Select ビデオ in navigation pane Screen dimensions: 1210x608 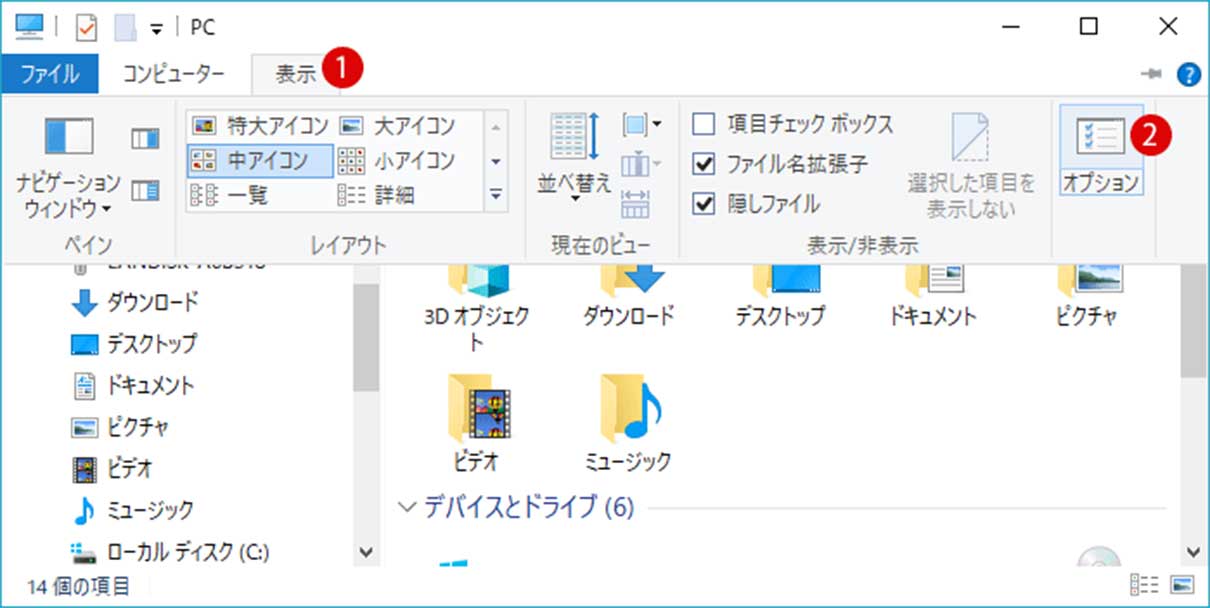(x=110, y=468)
